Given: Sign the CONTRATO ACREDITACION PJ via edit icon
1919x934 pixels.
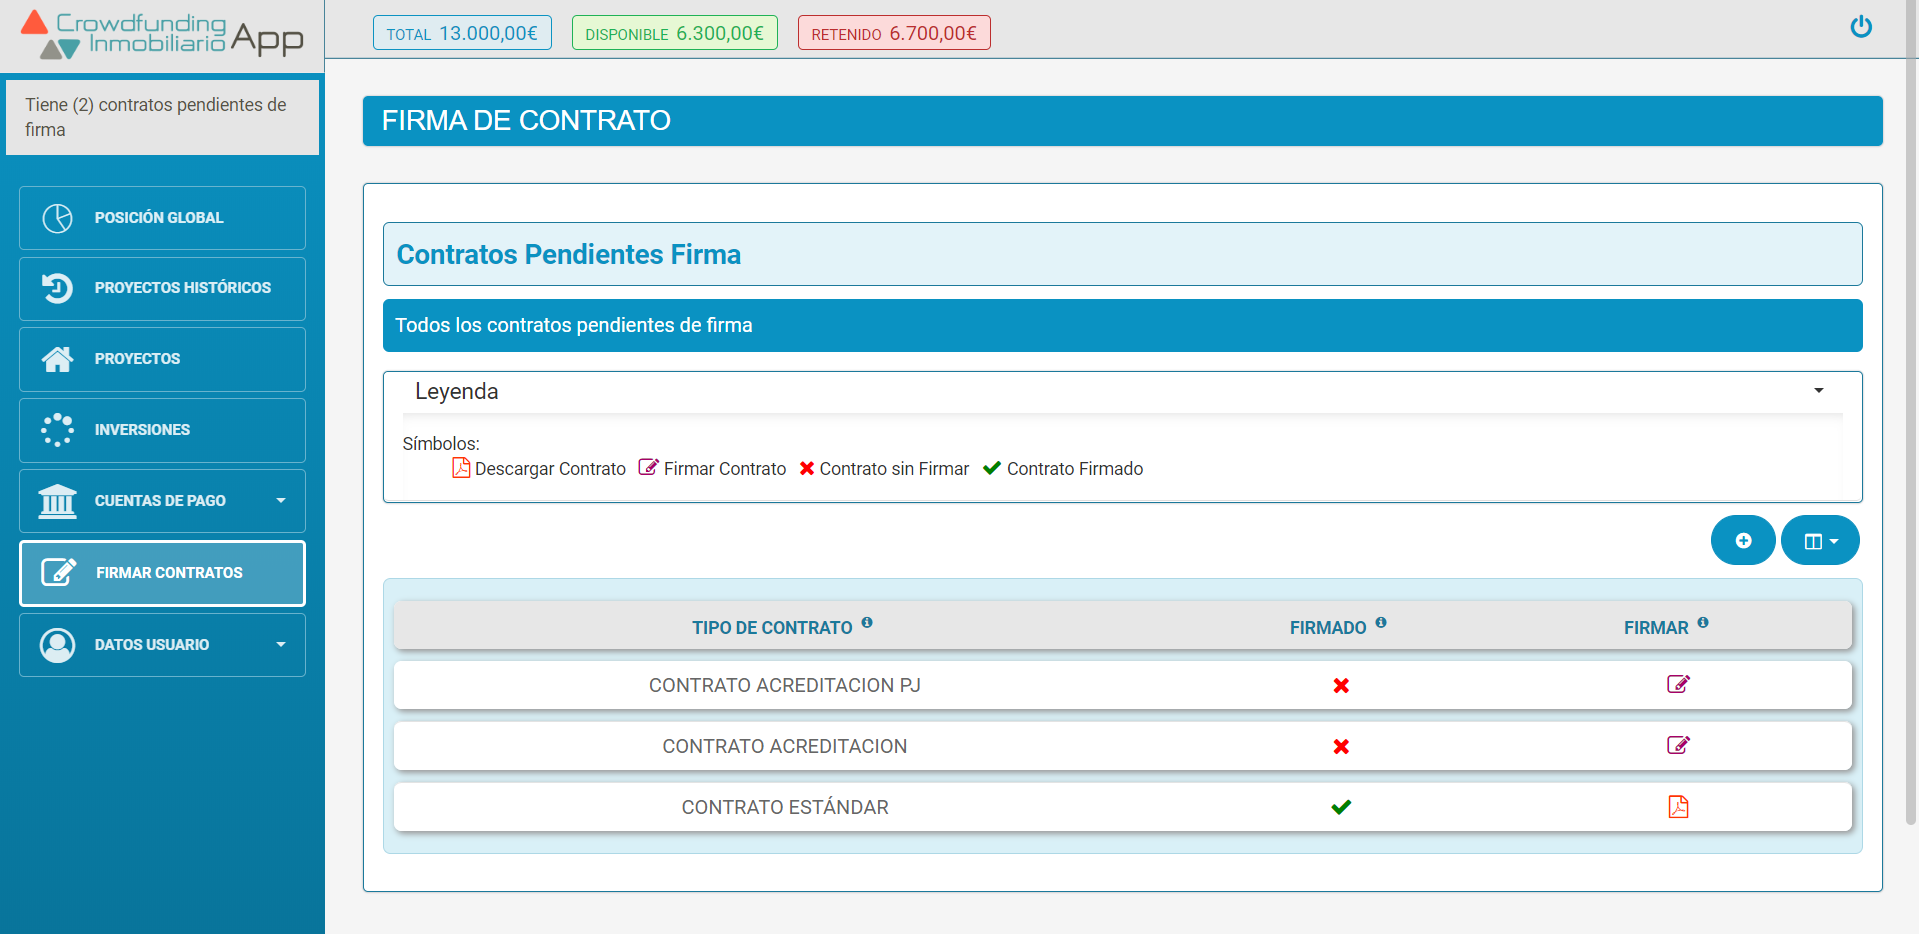Looking at the screenshot, I should (1678, 685).
